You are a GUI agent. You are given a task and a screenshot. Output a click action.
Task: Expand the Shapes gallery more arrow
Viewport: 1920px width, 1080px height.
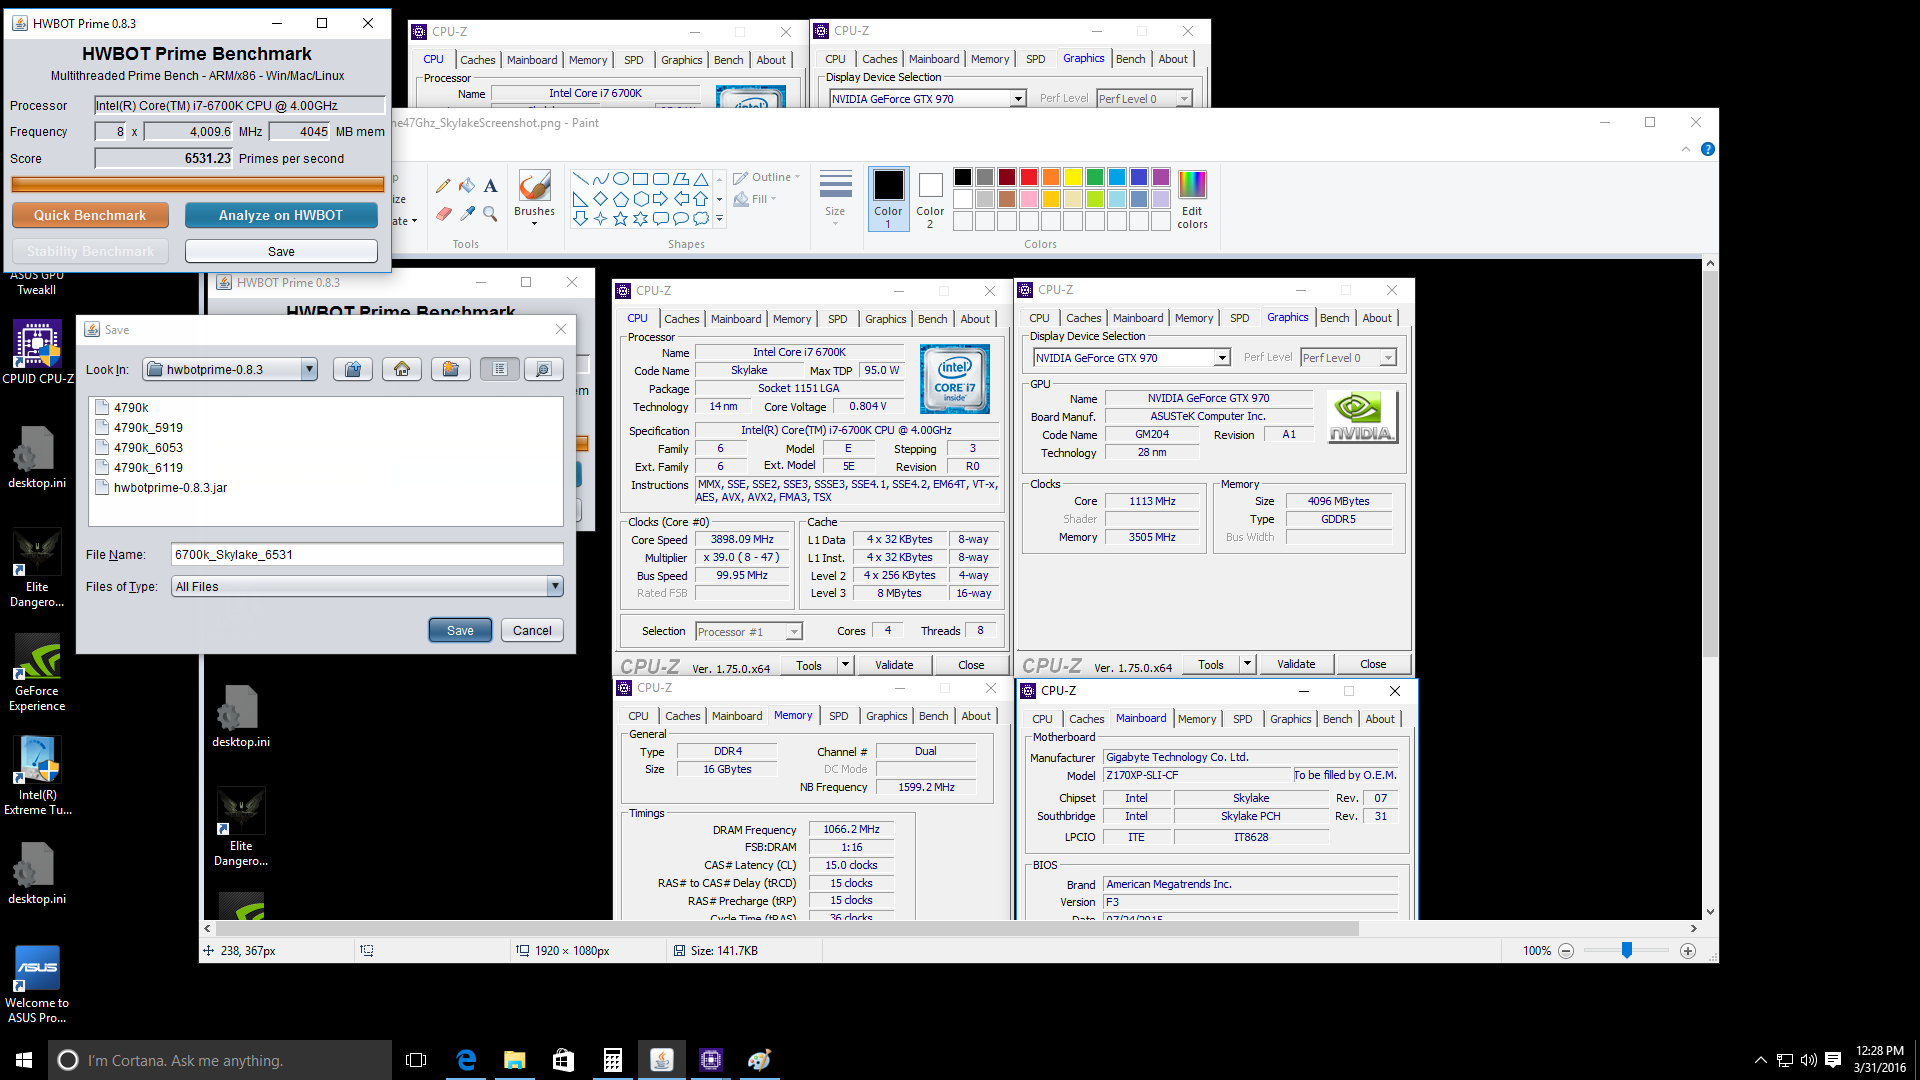pyautogui.click(x=719, y=218)
